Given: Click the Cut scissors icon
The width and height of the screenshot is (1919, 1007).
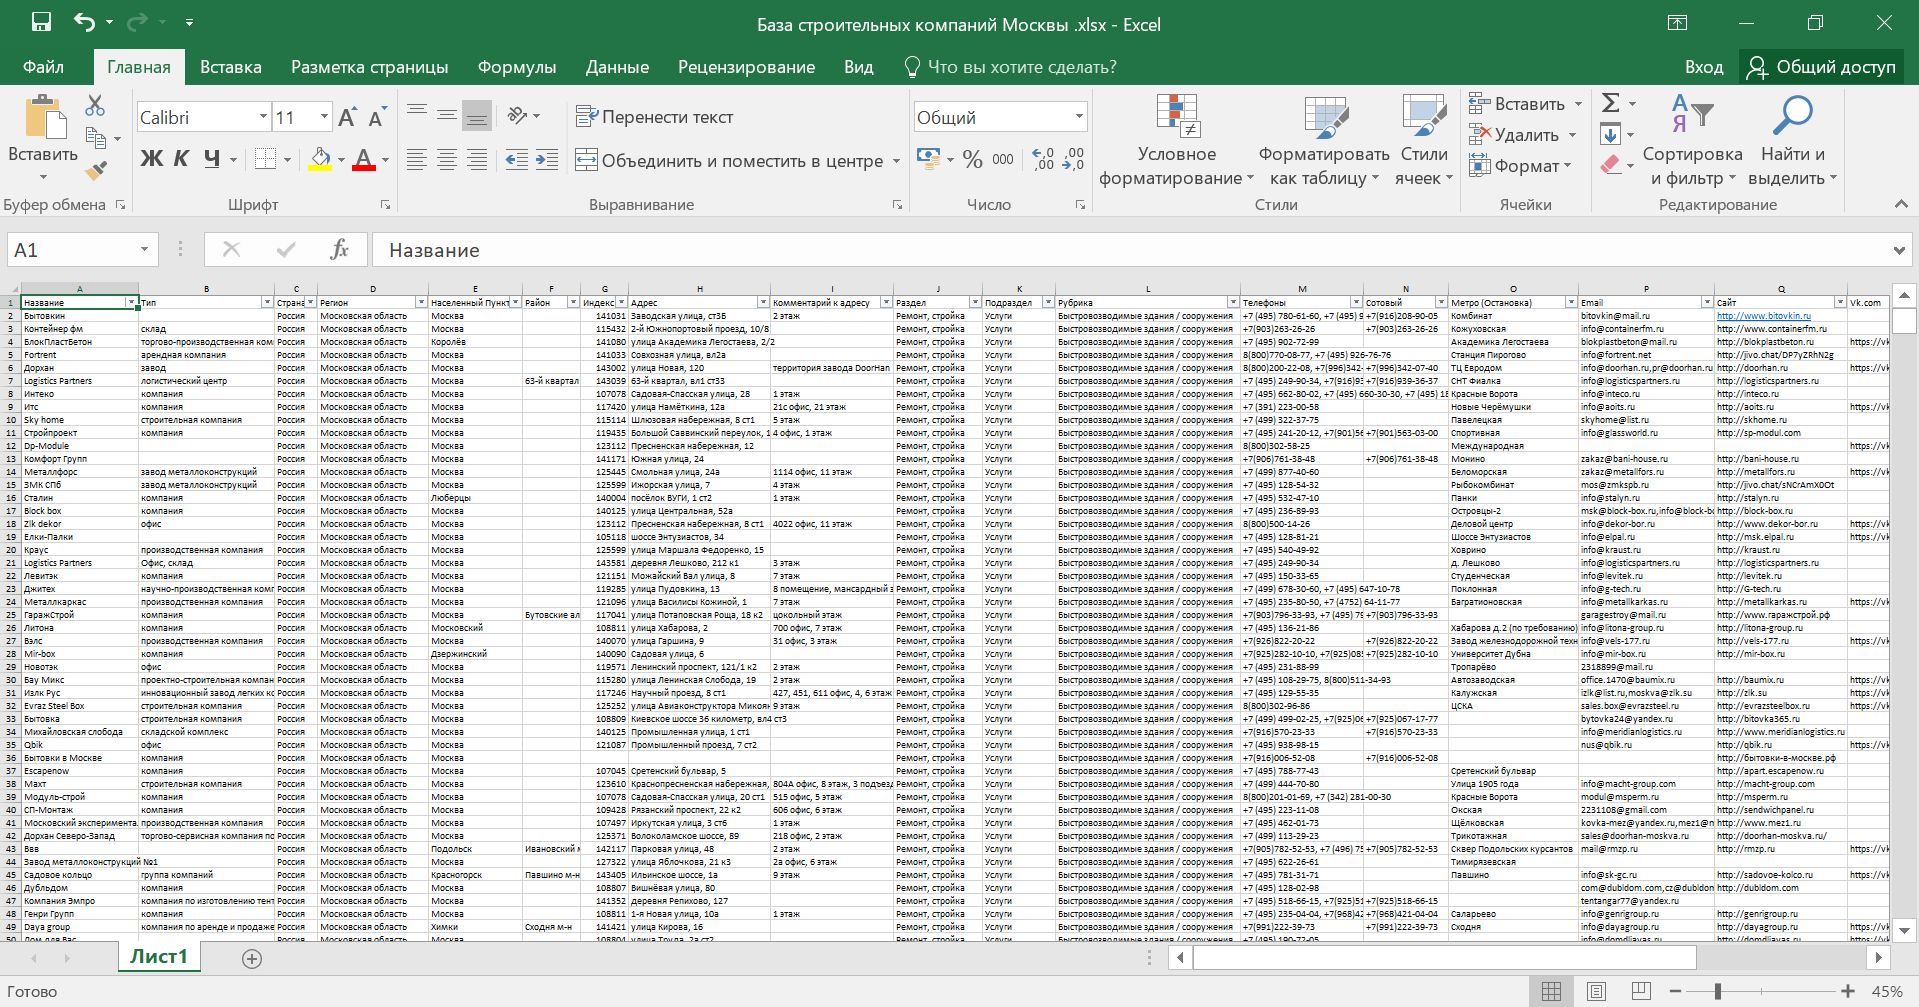Looking at the screenshot, I should [95, 105].
